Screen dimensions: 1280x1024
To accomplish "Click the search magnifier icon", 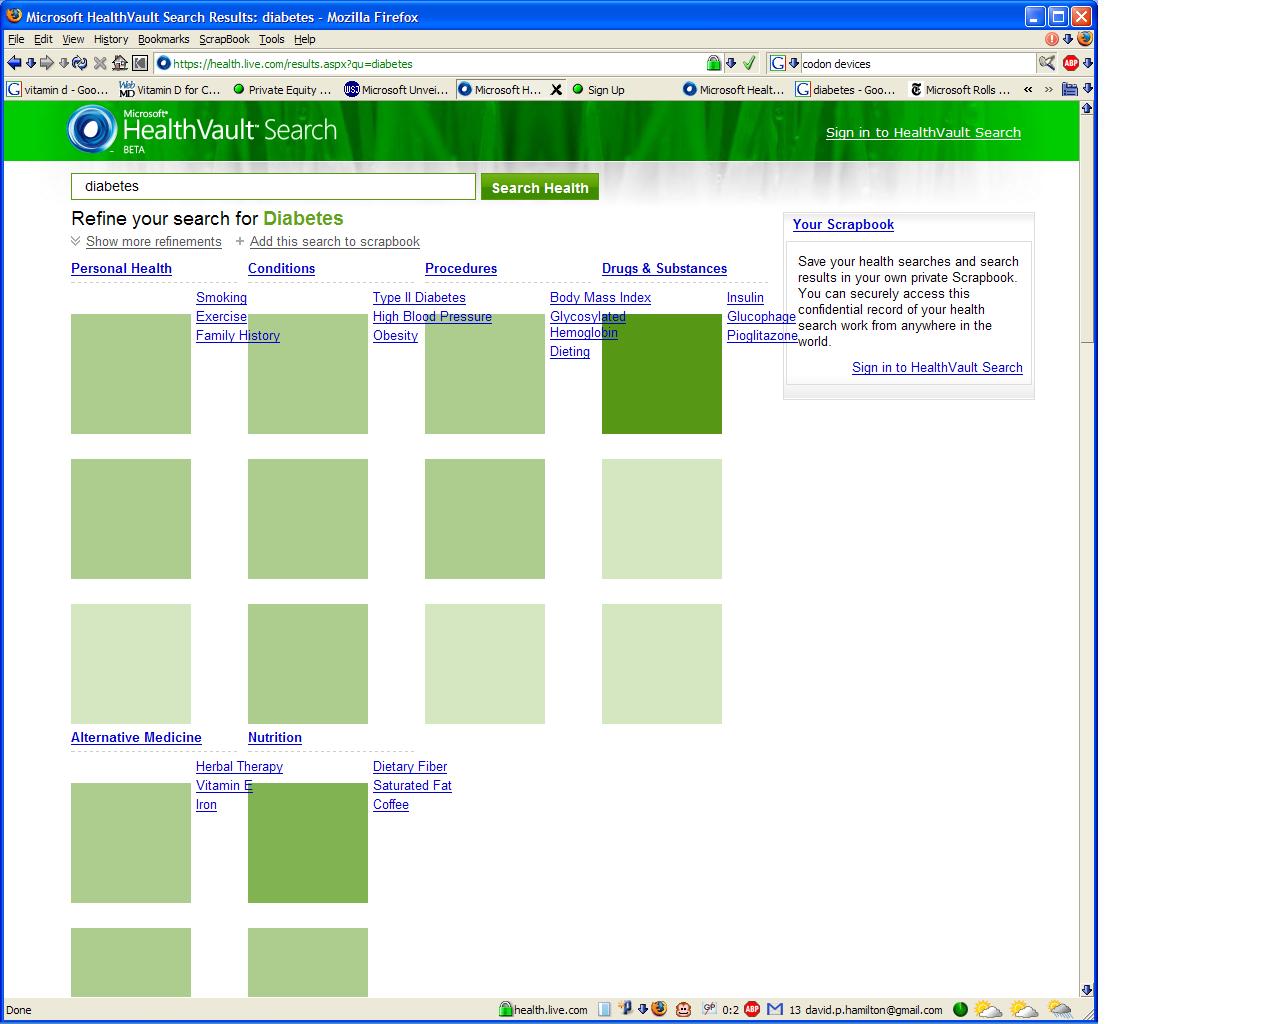I will coord(1047,63).
